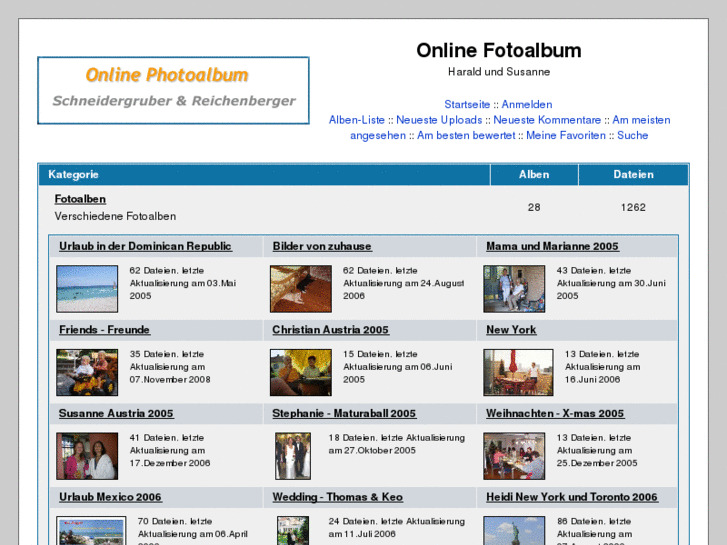
Task: Click the file count 1262
Action: point(633,207)
